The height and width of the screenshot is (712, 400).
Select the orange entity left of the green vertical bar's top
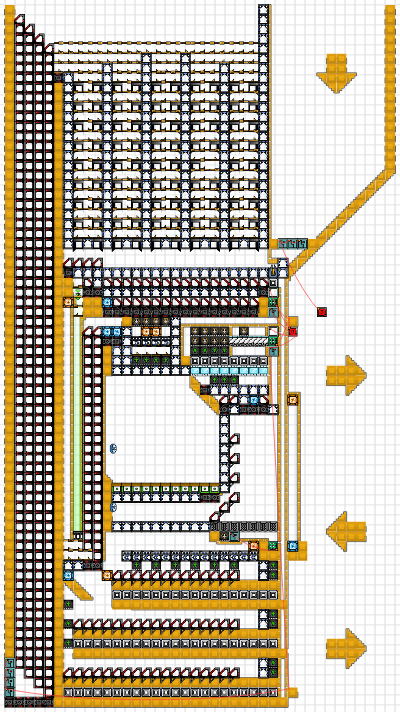(x=68, y=302)
